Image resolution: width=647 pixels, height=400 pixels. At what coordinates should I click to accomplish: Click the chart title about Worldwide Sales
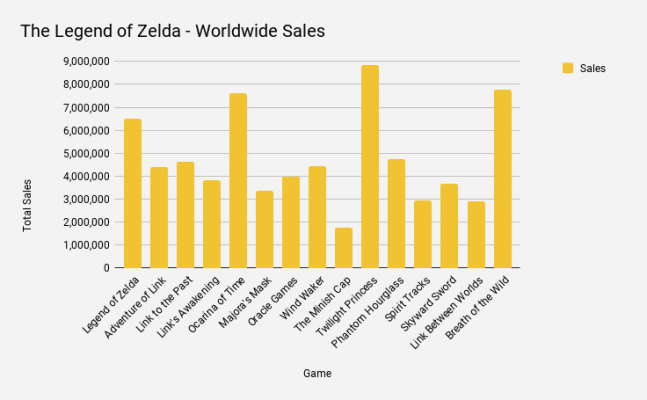172,32
